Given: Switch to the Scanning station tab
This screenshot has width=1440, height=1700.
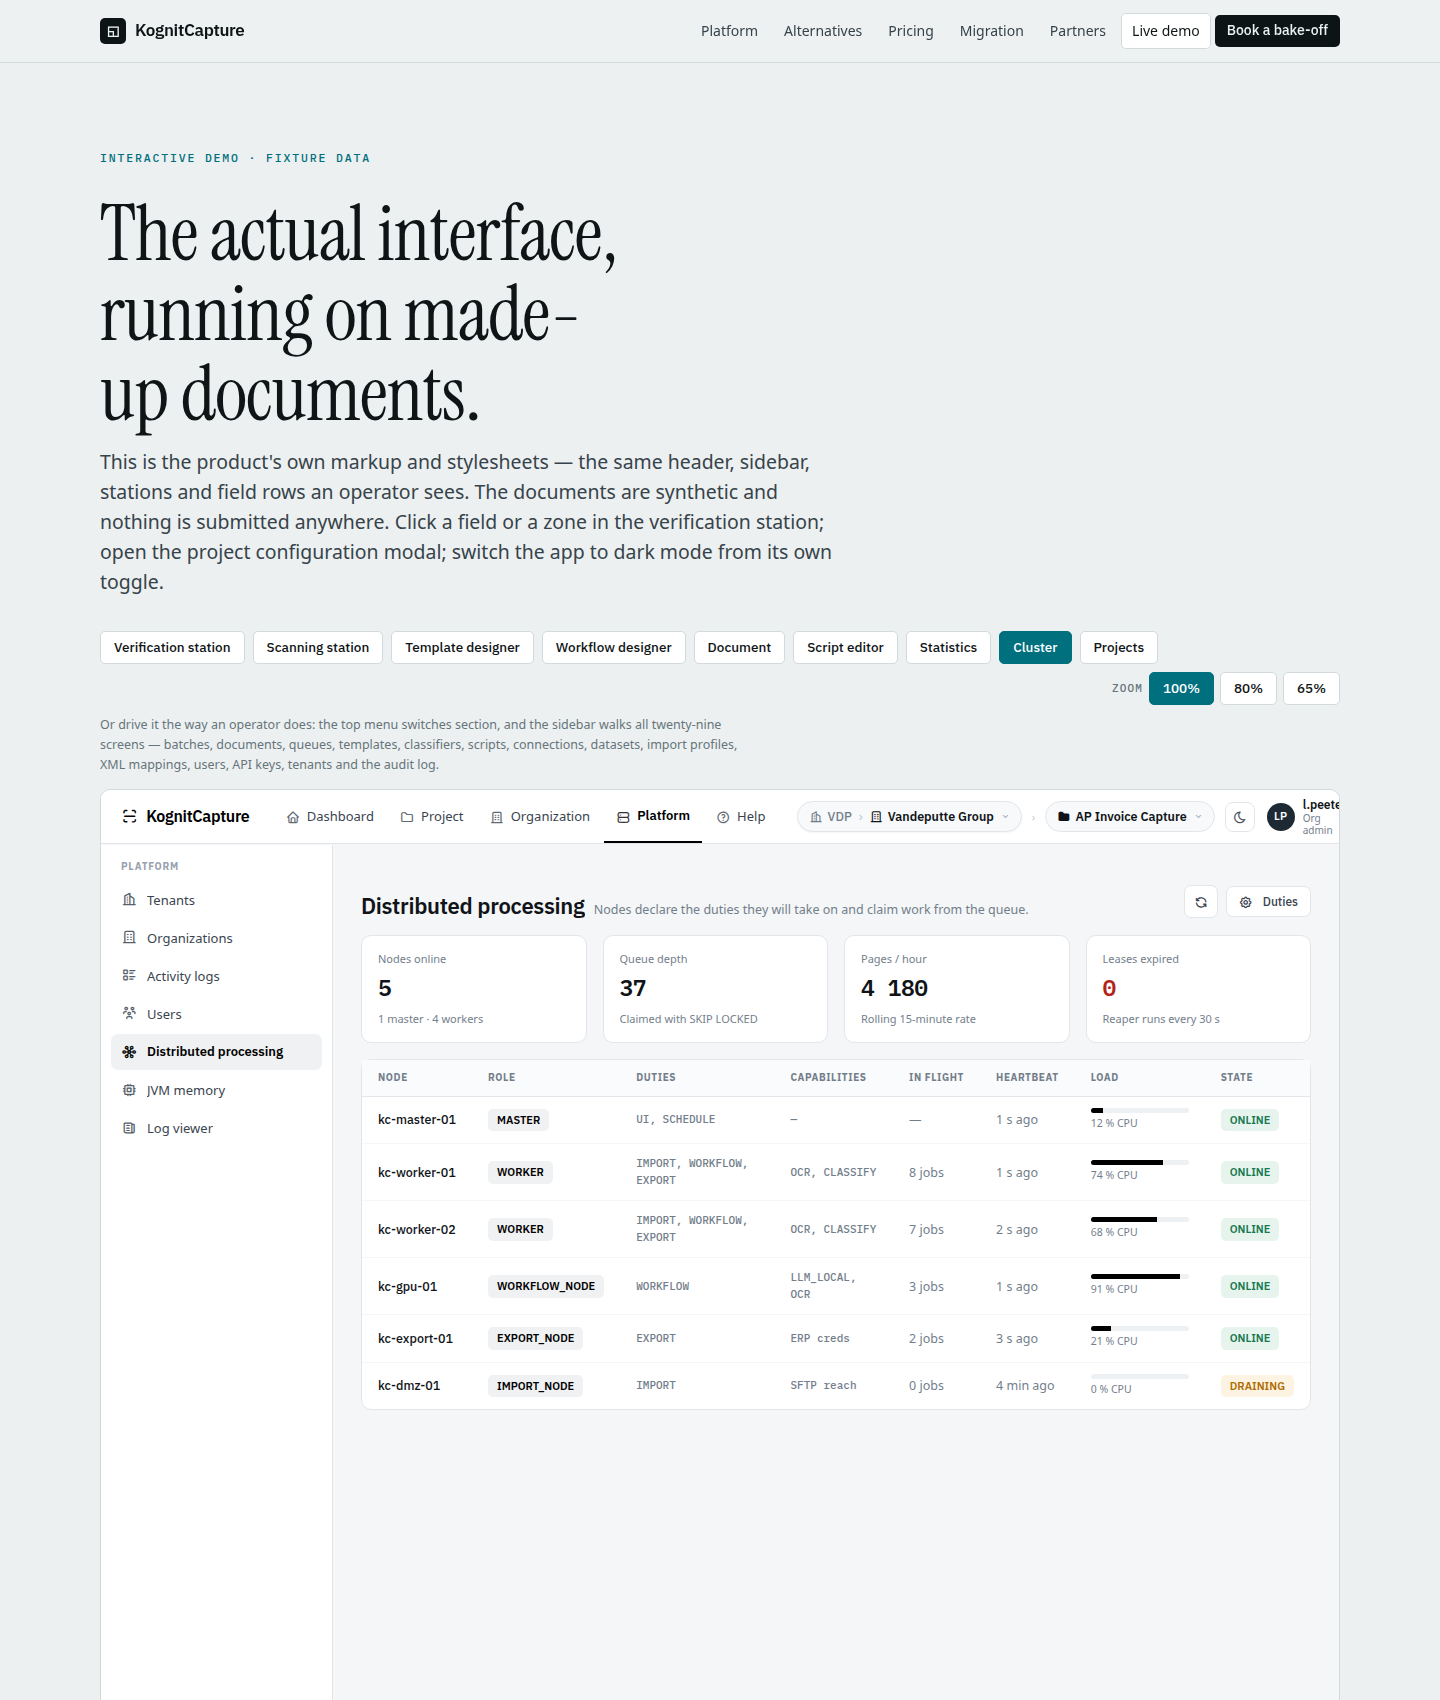Looking at the screenshot, I should [x=318, y=648].
